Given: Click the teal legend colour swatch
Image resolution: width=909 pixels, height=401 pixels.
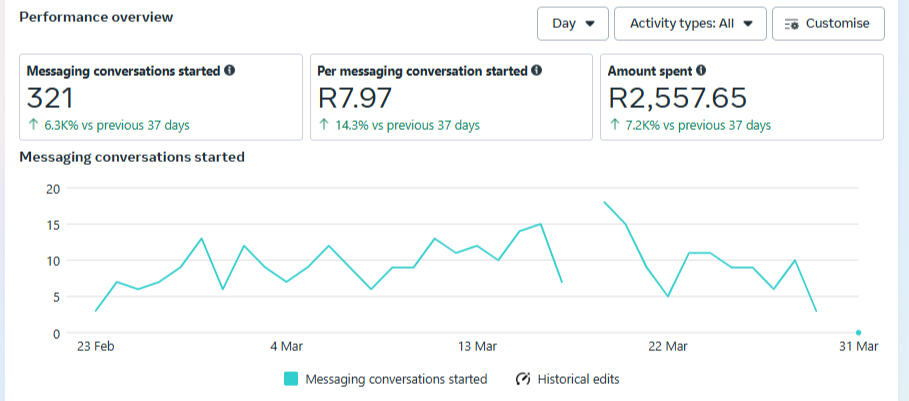Looking at the screenshot, I should pos(291,379).
